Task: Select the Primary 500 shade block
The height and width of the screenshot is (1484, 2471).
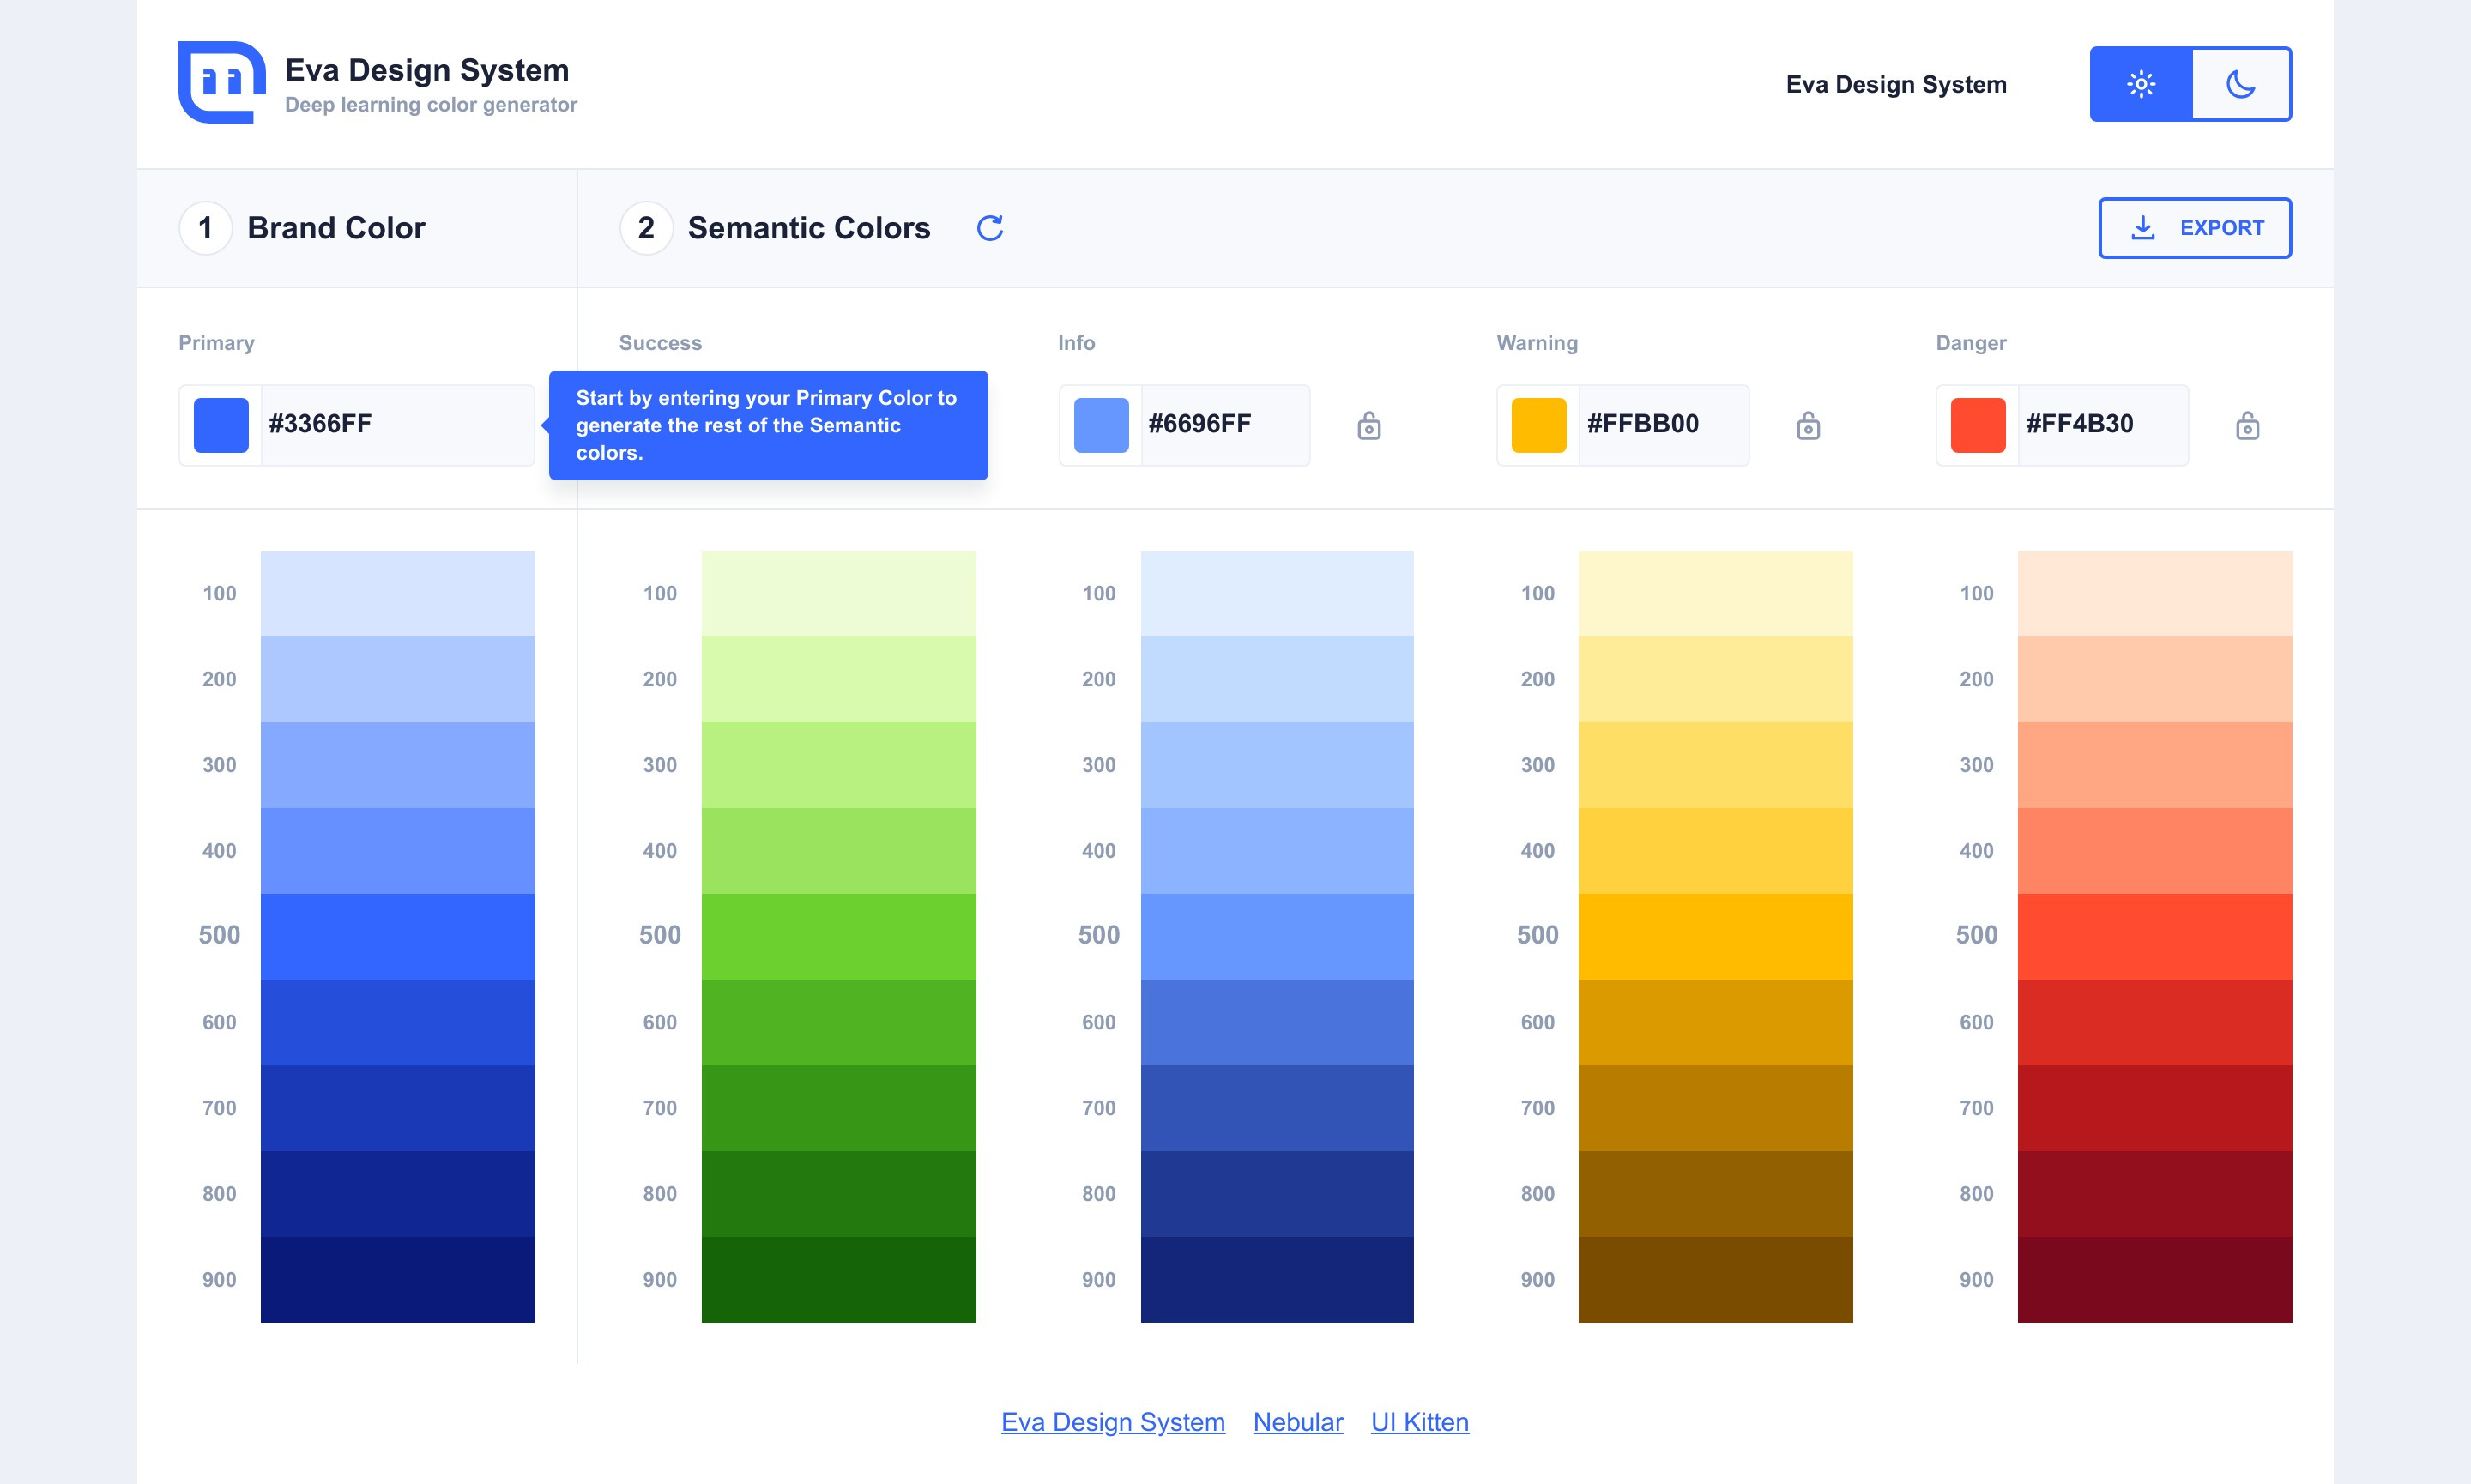Action: click(397, 936)
